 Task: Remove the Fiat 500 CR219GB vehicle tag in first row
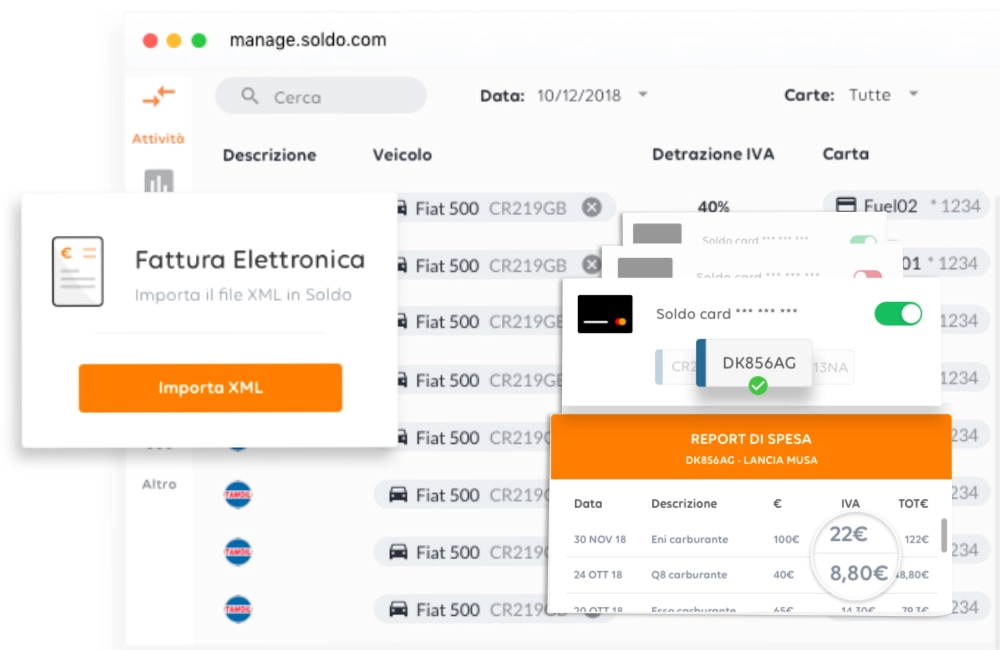pos(592,207)
